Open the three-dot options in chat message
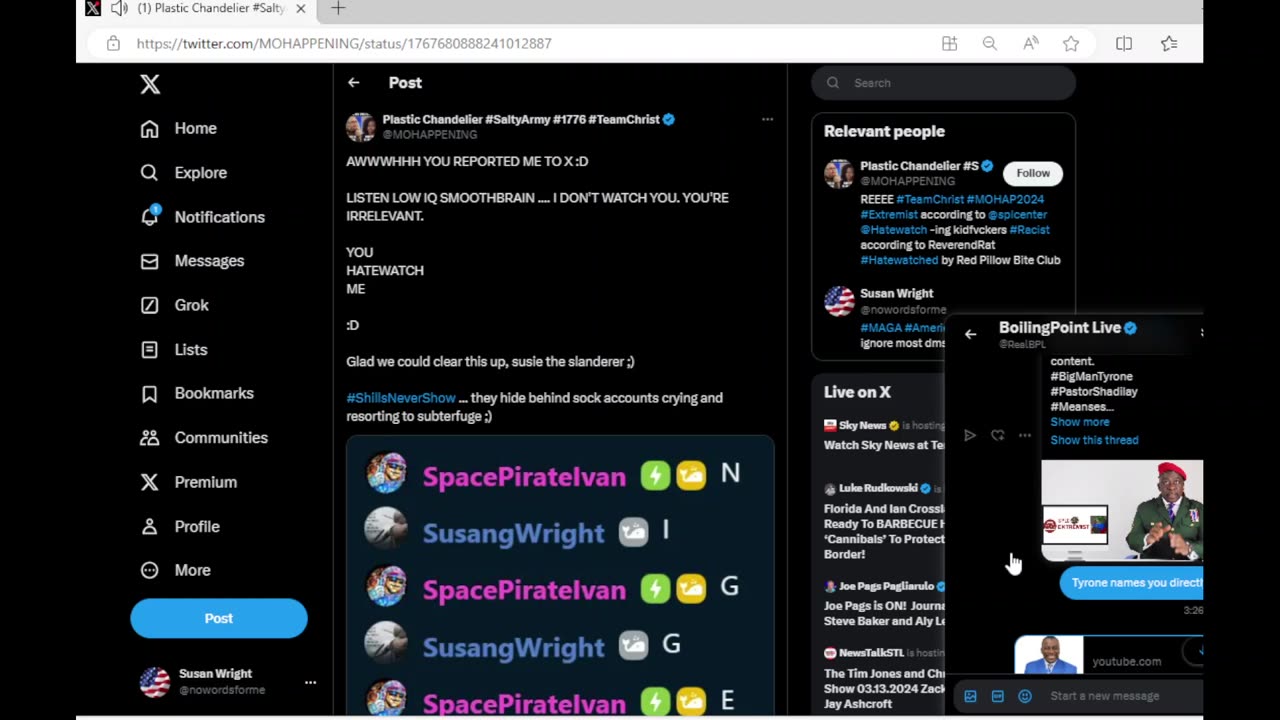 [x=1024, y=435]
